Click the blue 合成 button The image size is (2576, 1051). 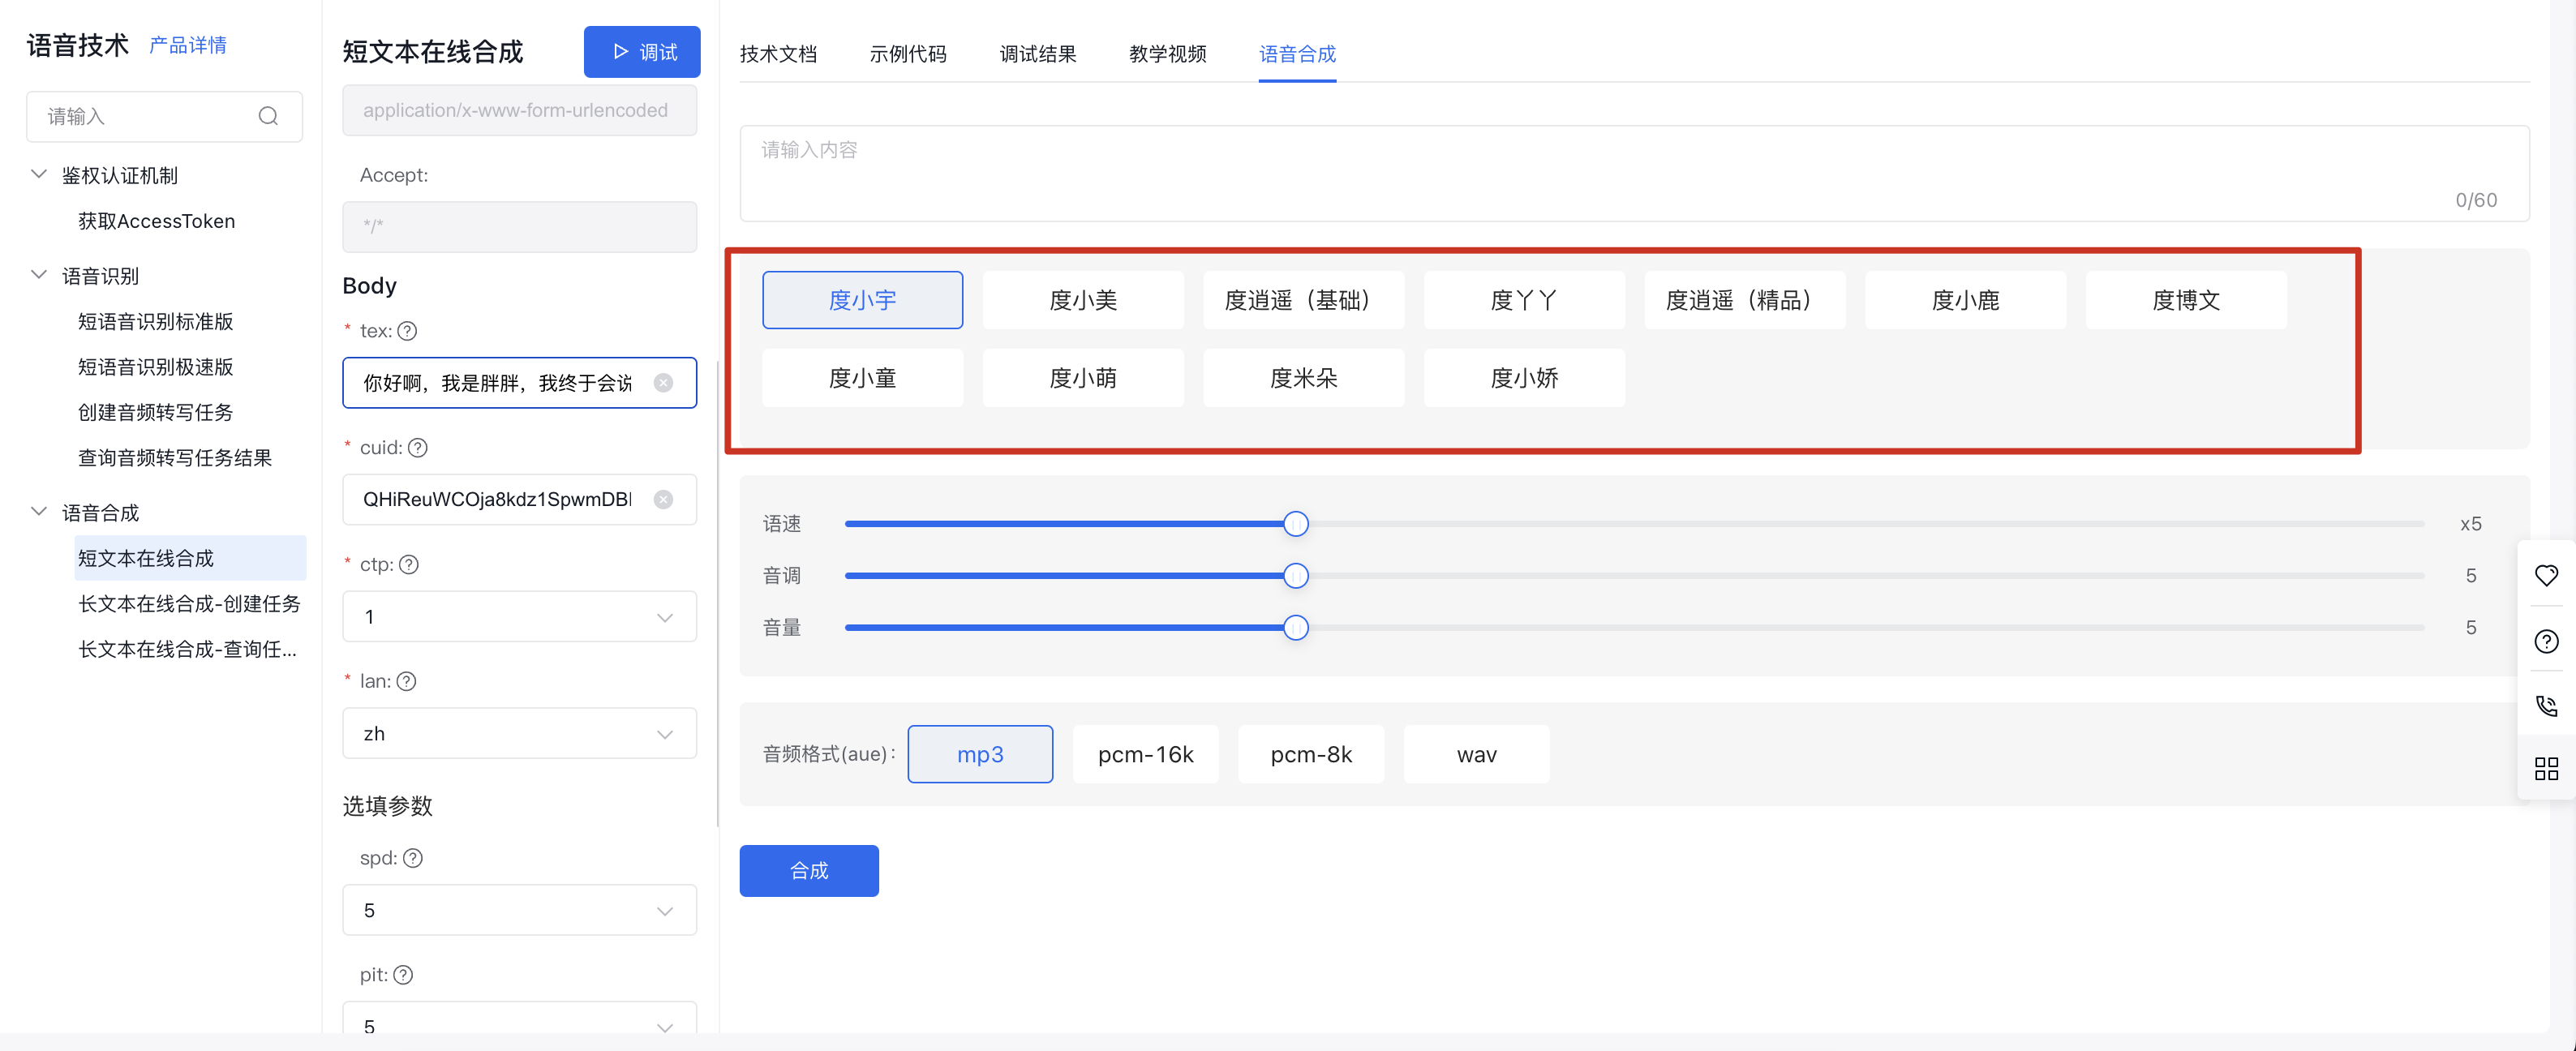(x=808, y=870)
